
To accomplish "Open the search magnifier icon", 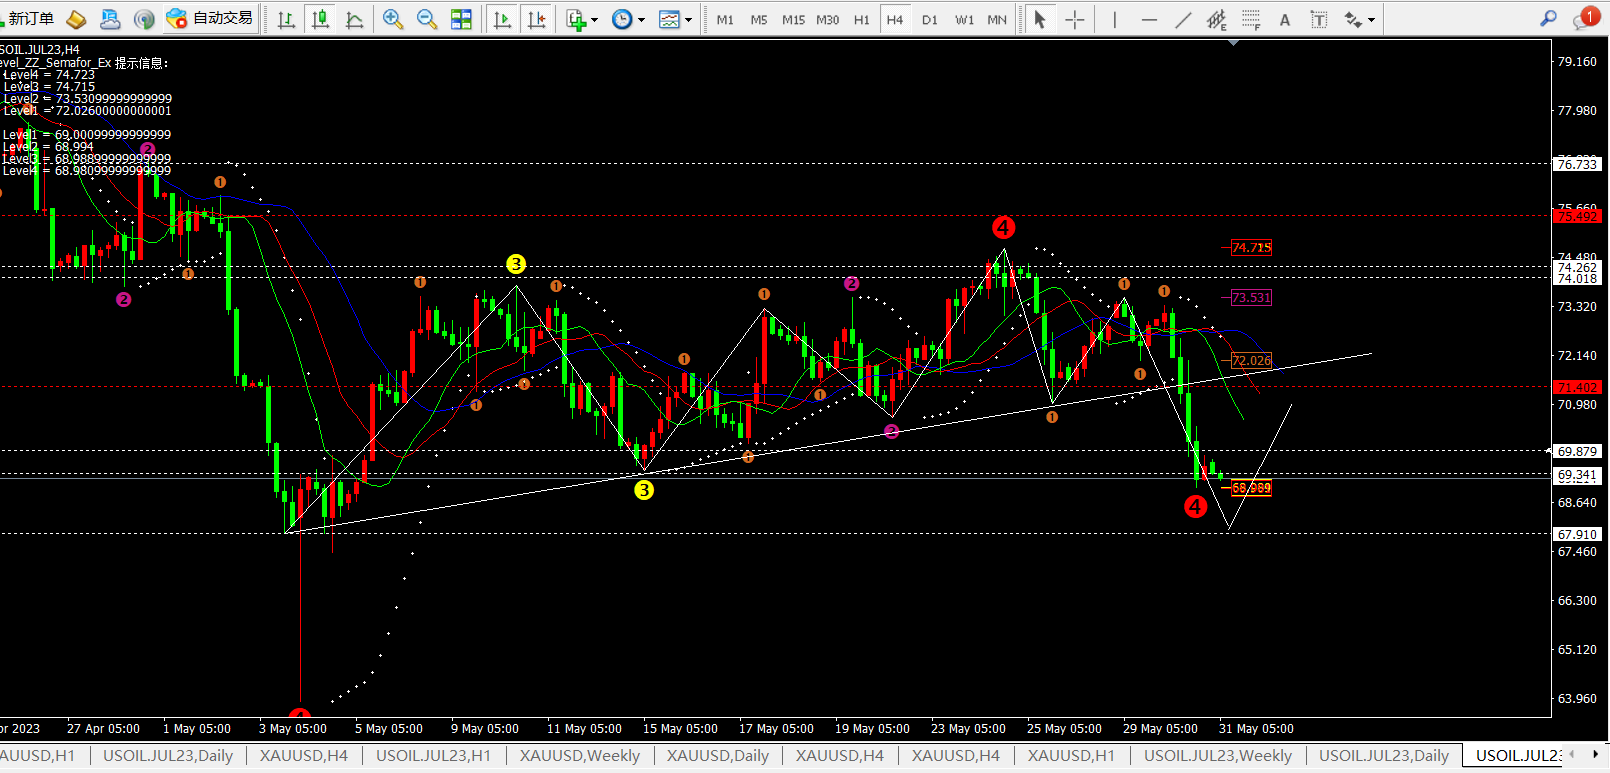I will click(x=1548, y=18).
